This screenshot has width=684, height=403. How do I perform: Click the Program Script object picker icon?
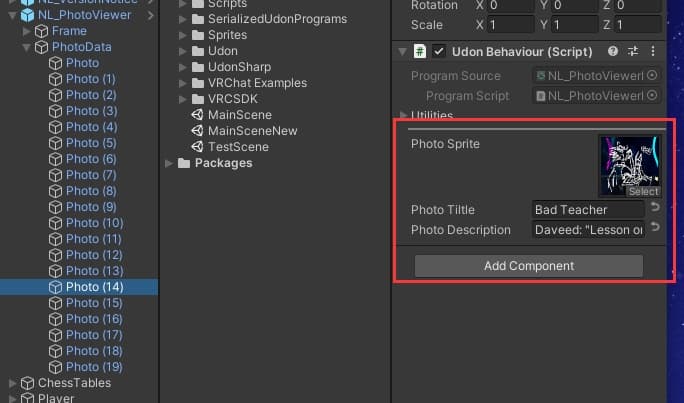(652, 96)
